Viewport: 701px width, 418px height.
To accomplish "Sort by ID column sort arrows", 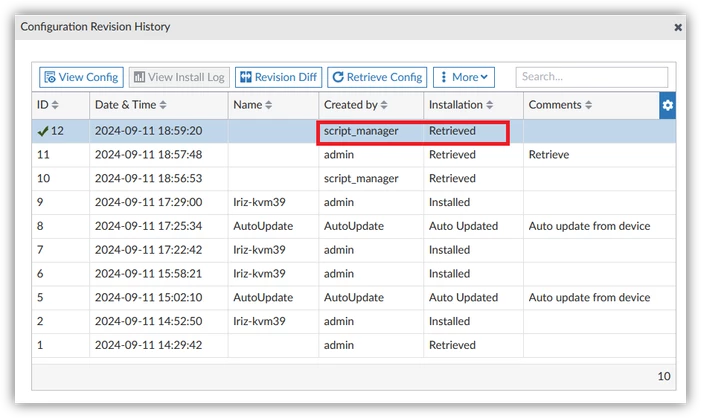I will (x=55, y=105).
